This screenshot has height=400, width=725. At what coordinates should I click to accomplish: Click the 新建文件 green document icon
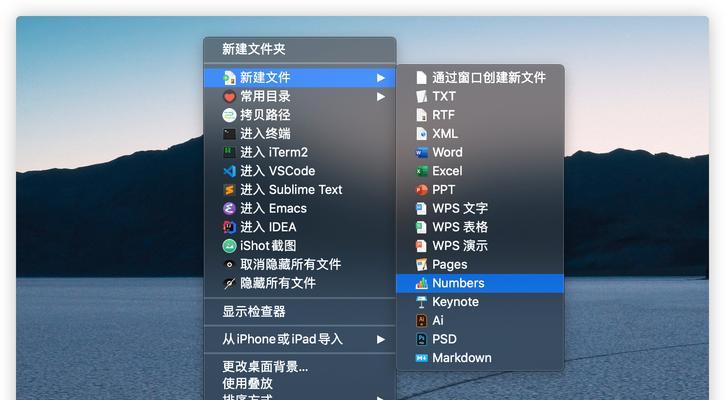[229, 78]
